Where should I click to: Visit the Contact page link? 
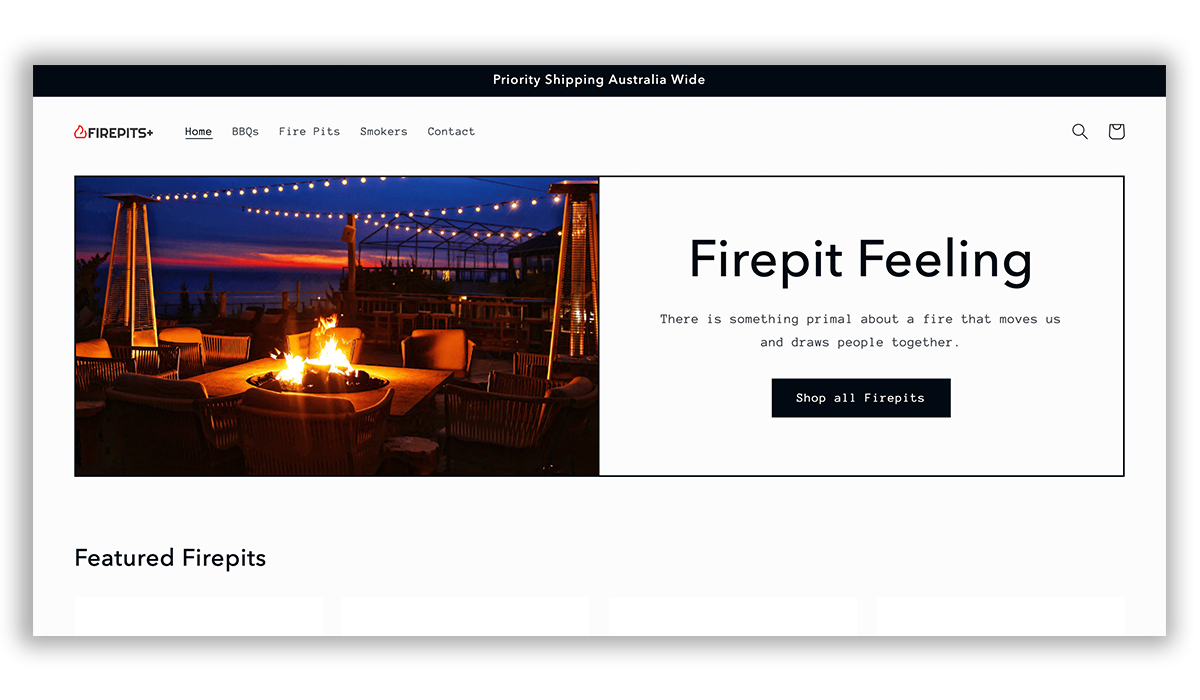click(x=451, y=132)
